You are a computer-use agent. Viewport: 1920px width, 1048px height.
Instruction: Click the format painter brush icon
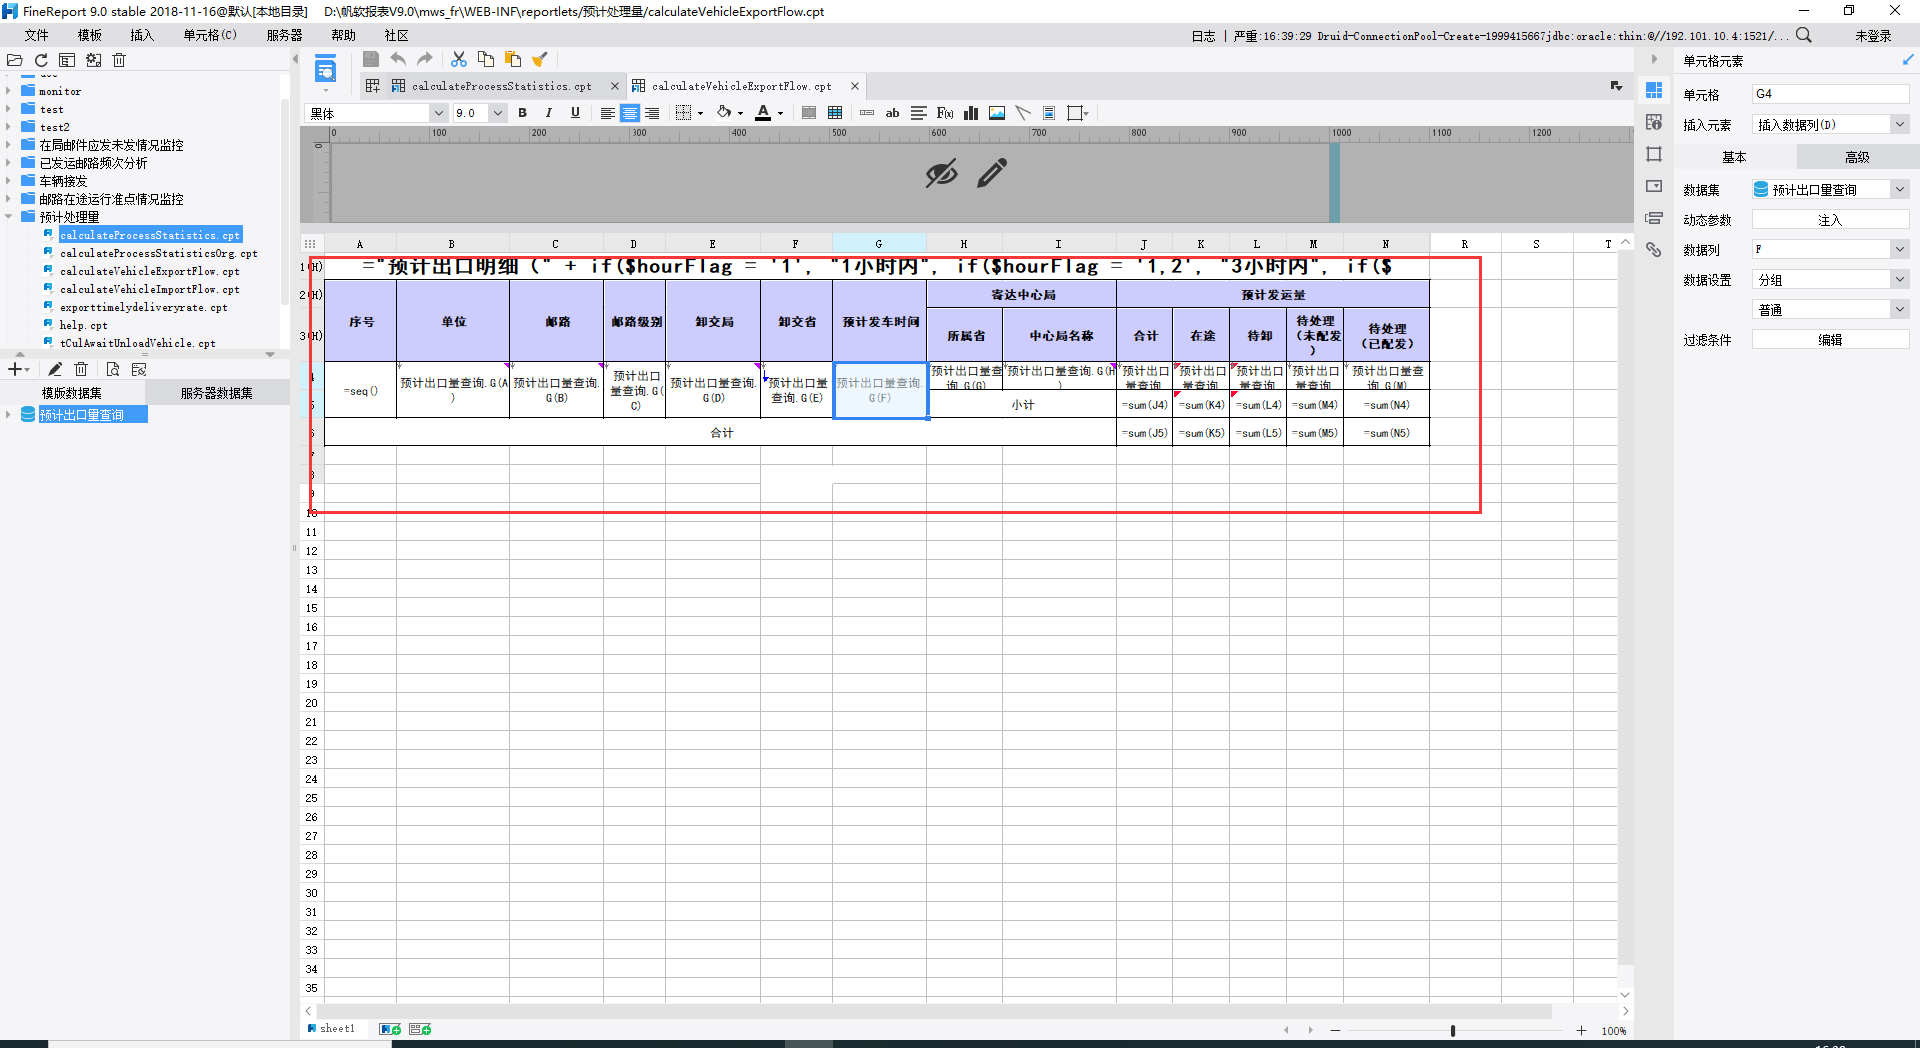click(540, 60)
